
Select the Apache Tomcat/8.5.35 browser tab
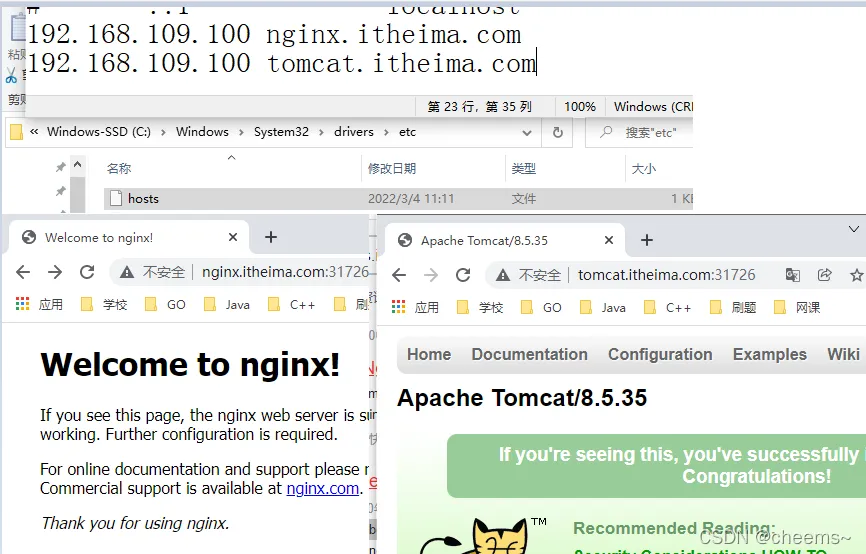505,240
